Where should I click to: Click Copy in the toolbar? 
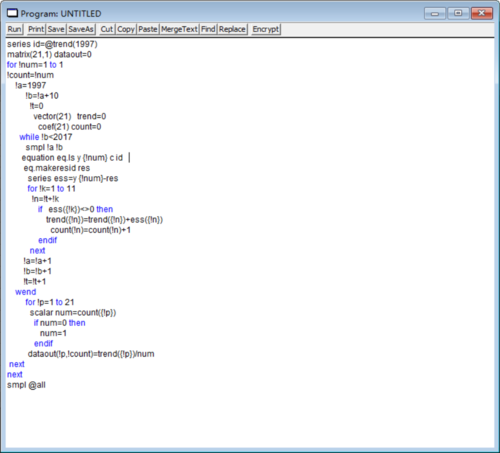[126, 29]
